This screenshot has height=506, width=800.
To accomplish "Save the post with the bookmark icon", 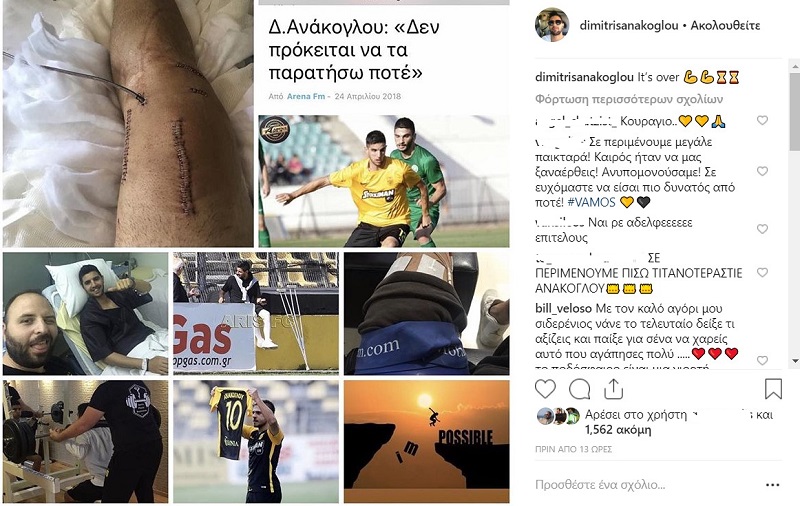I will (773, 389).
